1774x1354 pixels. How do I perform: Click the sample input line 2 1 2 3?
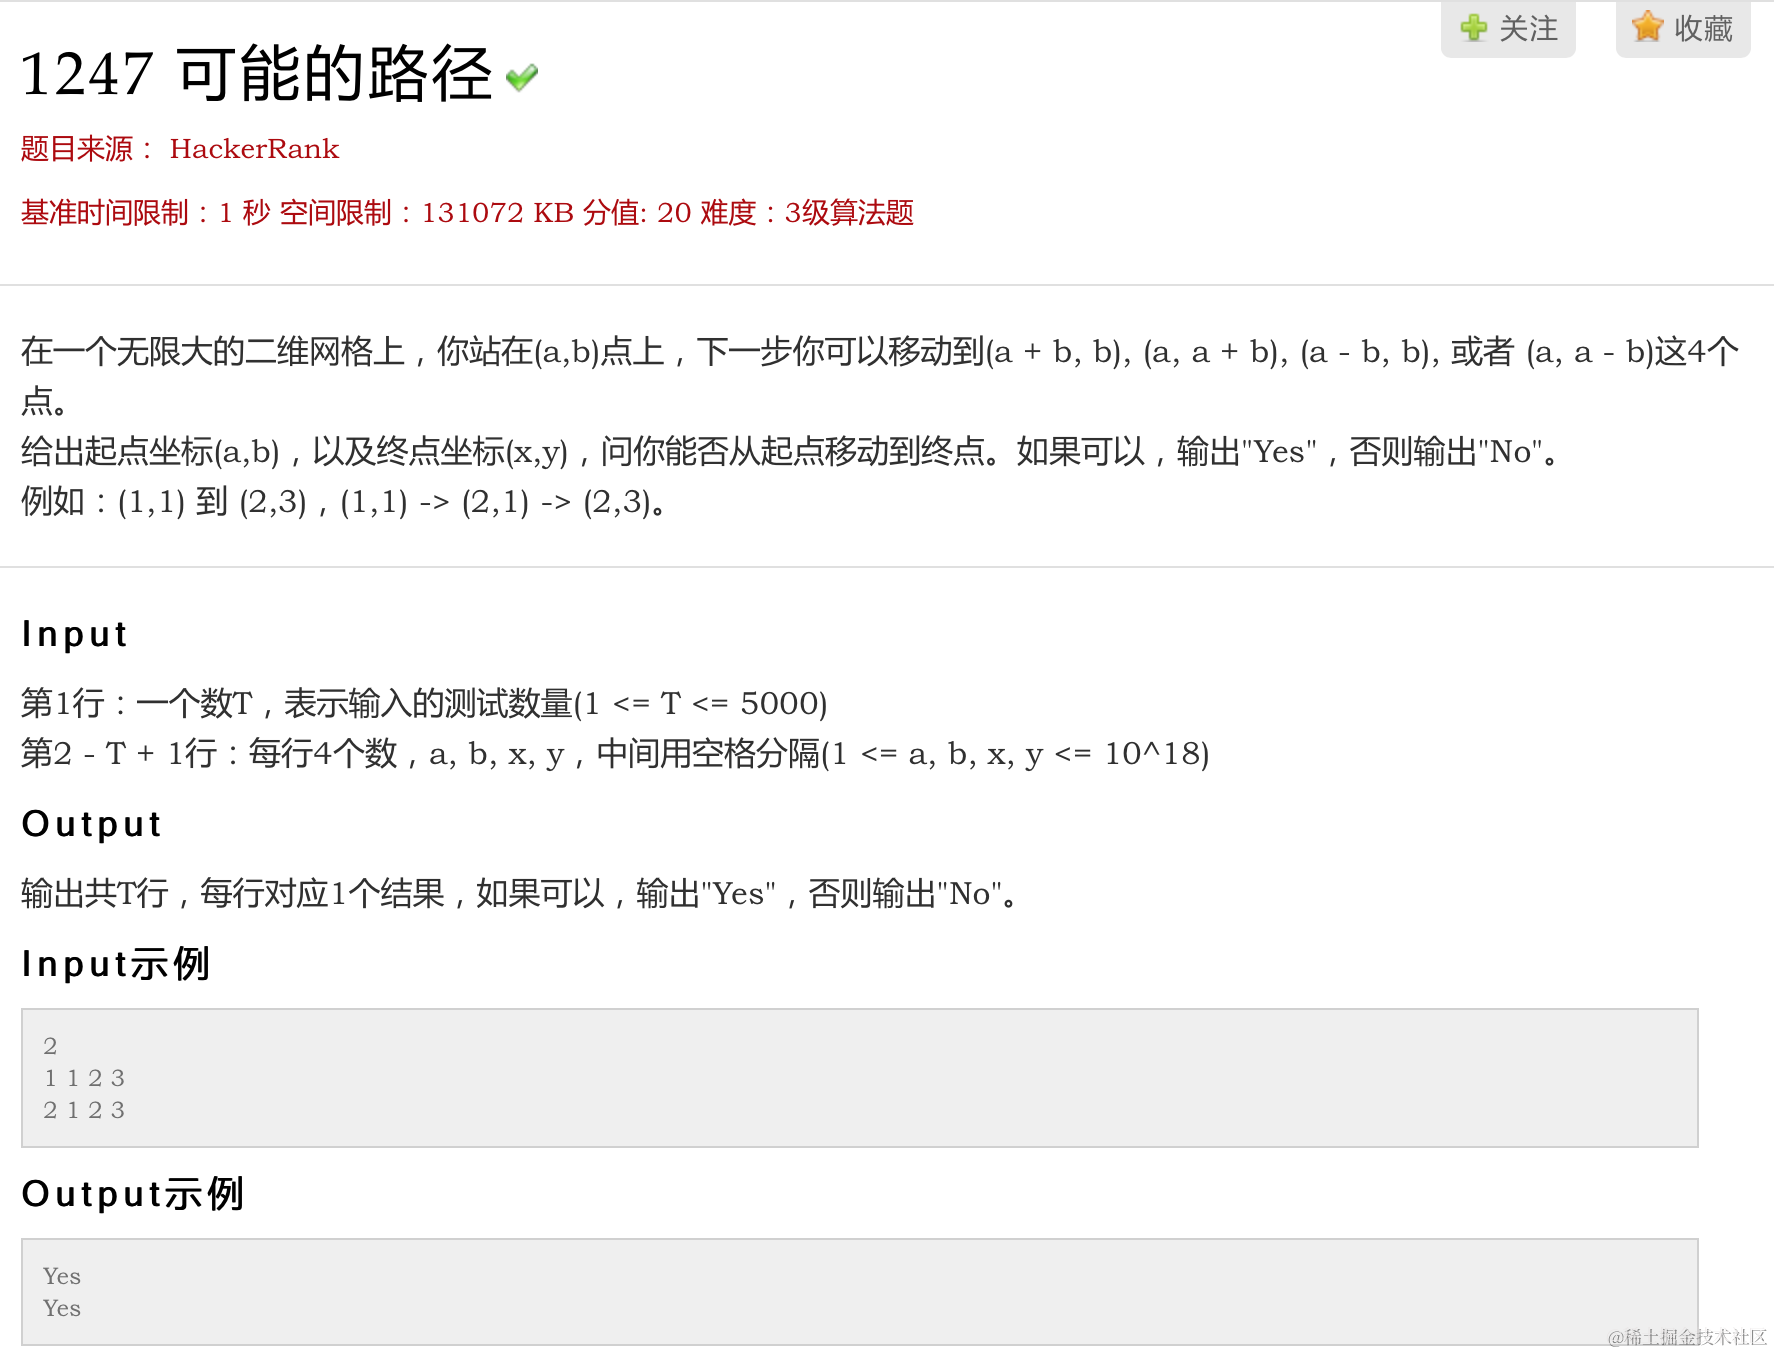(84, 1110)
